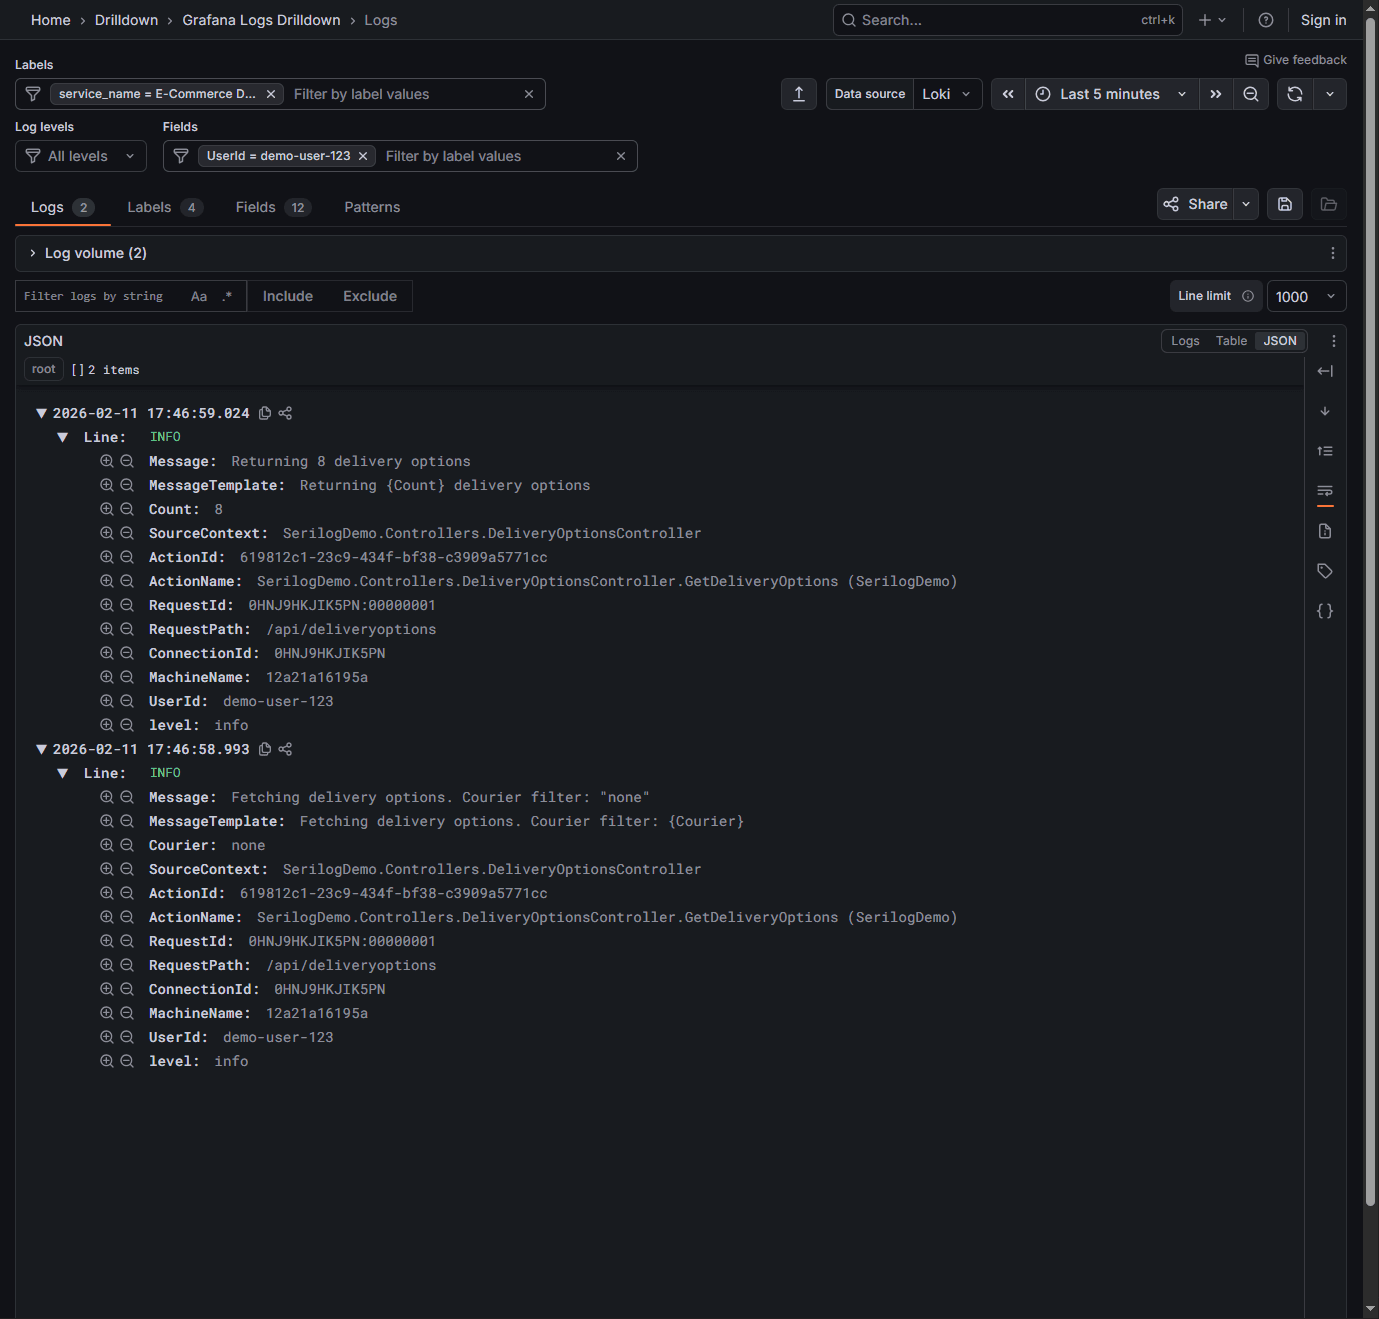The width and height of the screenshot is (1379, 1319).
Task: Enable regex matching with the .* toggle
Action: 227,295
